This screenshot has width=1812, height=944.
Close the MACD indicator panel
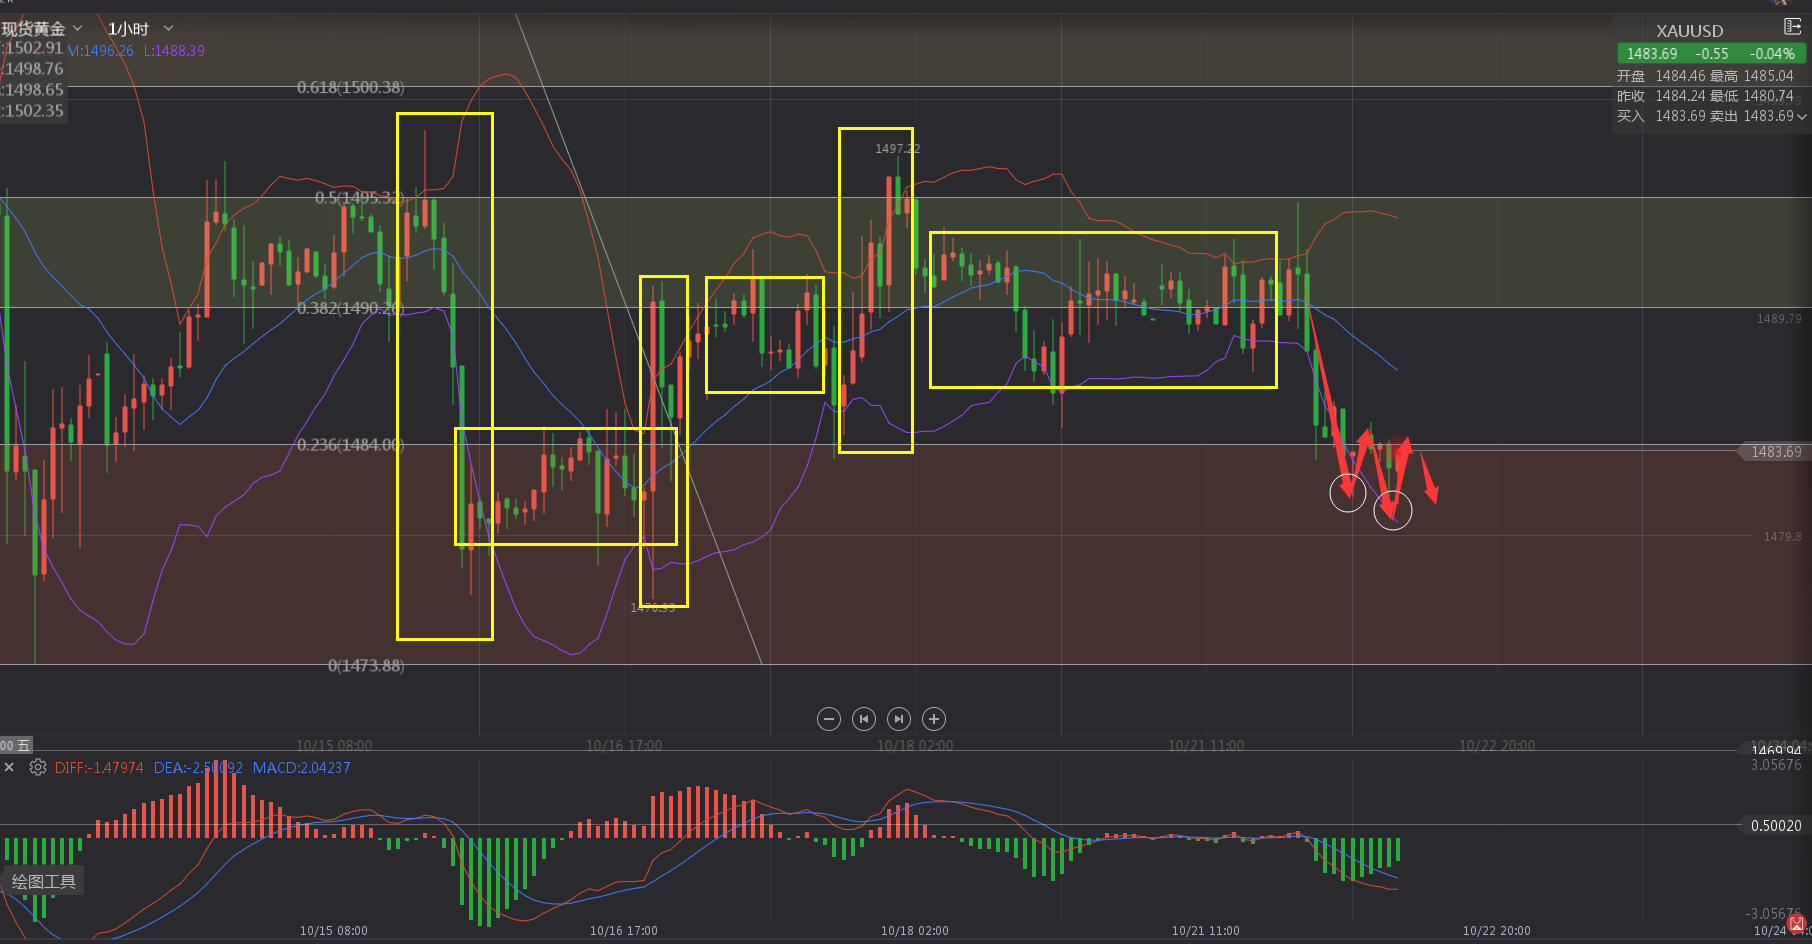point(9,768)
